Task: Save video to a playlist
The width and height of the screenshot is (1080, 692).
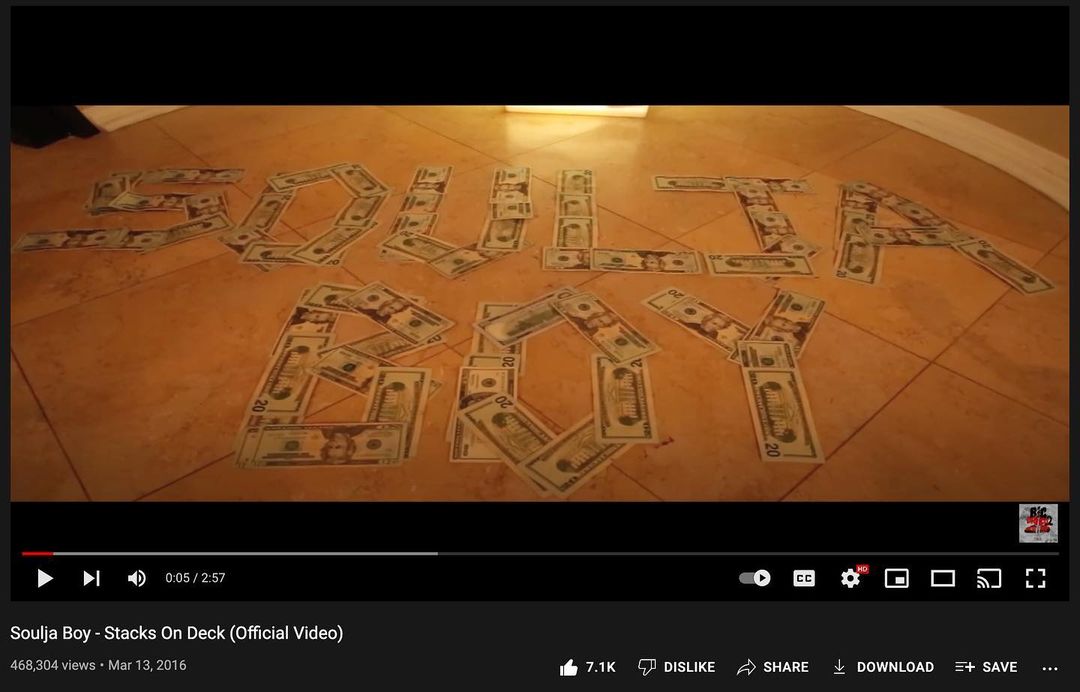Action: (986, 667)
